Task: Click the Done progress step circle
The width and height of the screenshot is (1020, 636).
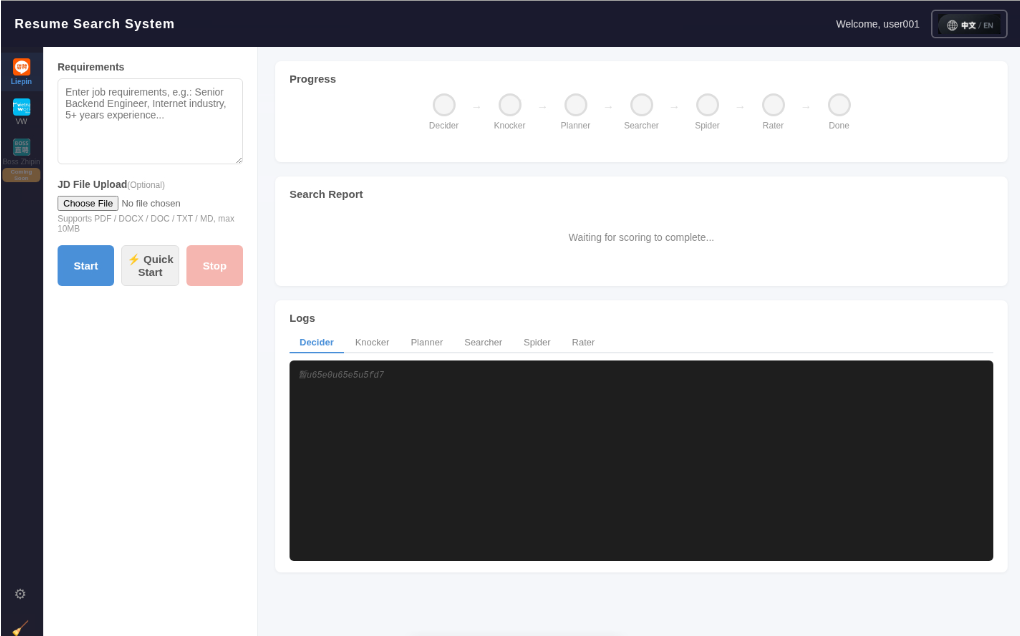Action: click(x=839, y=105)
